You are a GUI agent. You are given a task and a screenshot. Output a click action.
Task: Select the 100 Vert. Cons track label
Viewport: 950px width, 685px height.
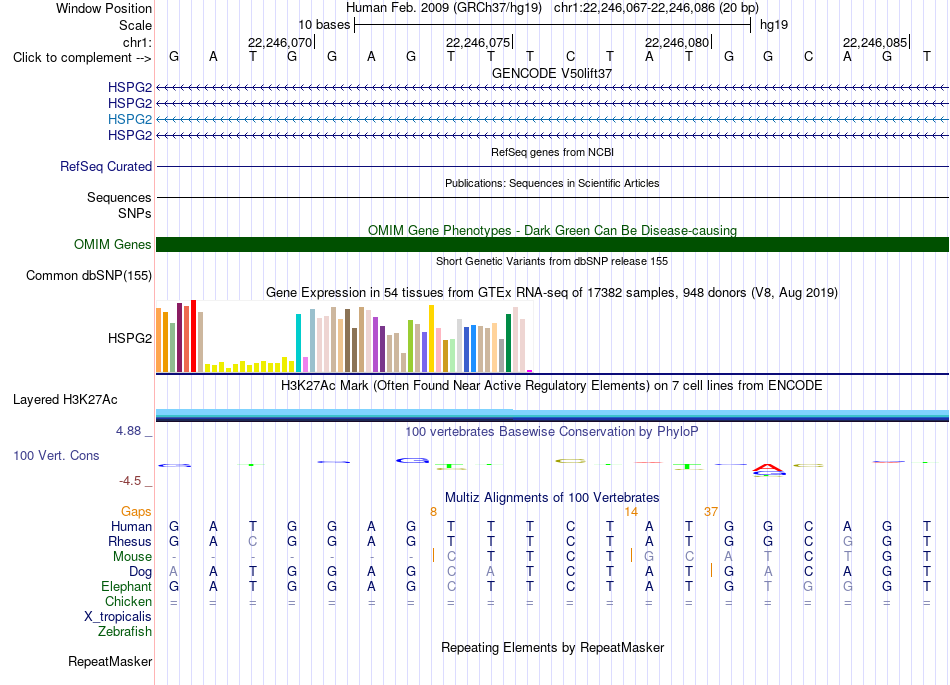(x=56, y=455)
